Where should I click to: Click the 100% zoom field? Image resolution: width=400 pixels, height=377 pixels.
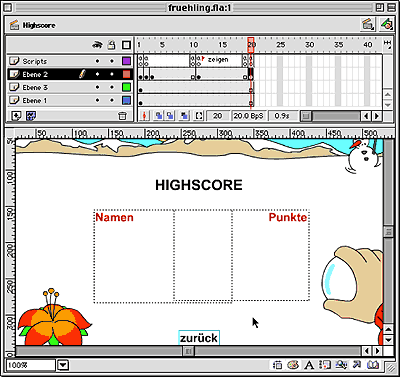pyautogui.click(x=31, y=365)
